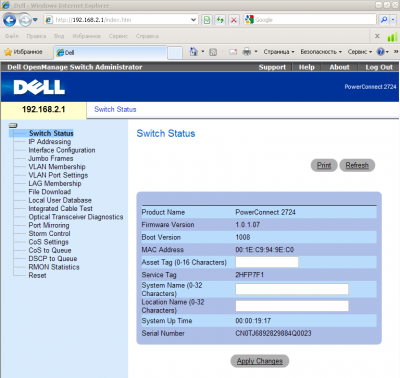
Task: Open Reset page in tree
Action: point(37,275)
